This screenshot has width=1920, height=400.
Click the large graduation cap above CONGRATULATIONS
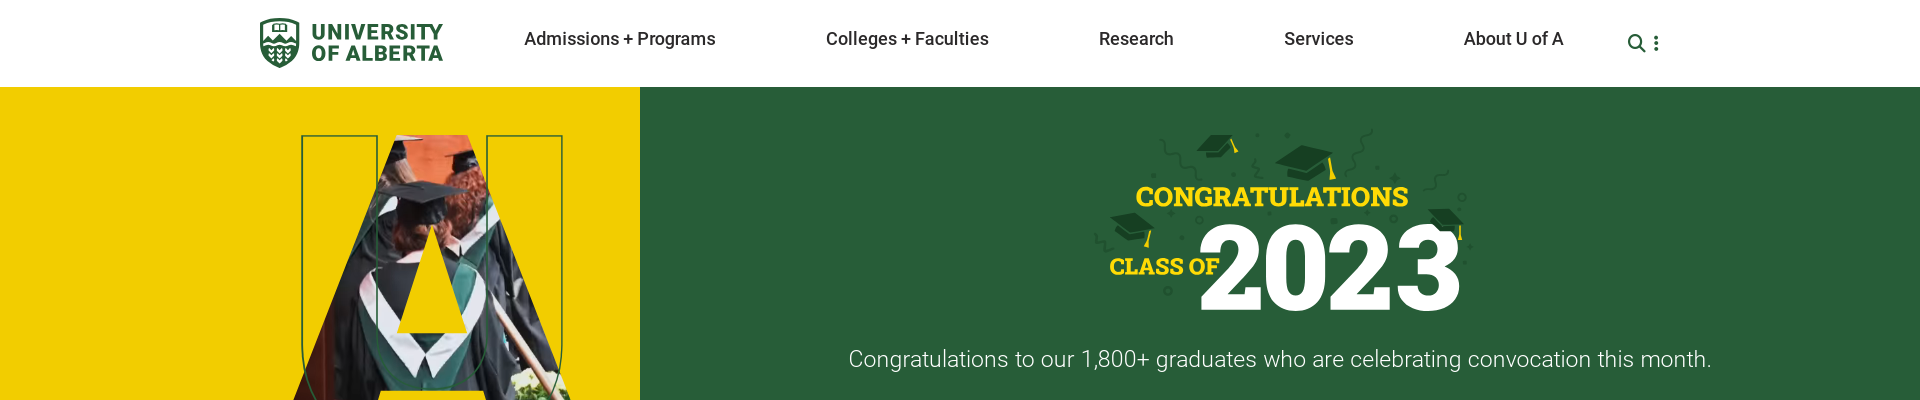[x=1305, y=161]
